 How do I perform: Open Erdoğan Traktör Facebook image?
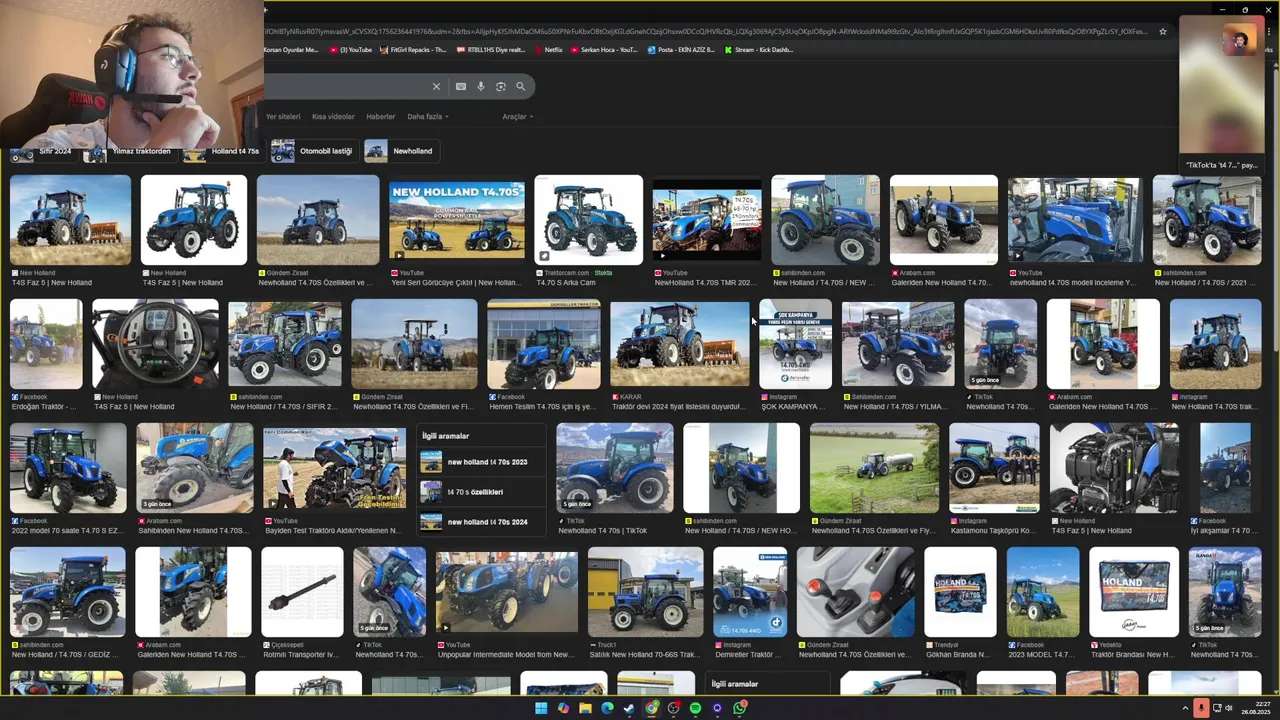[x=46, y=344]
